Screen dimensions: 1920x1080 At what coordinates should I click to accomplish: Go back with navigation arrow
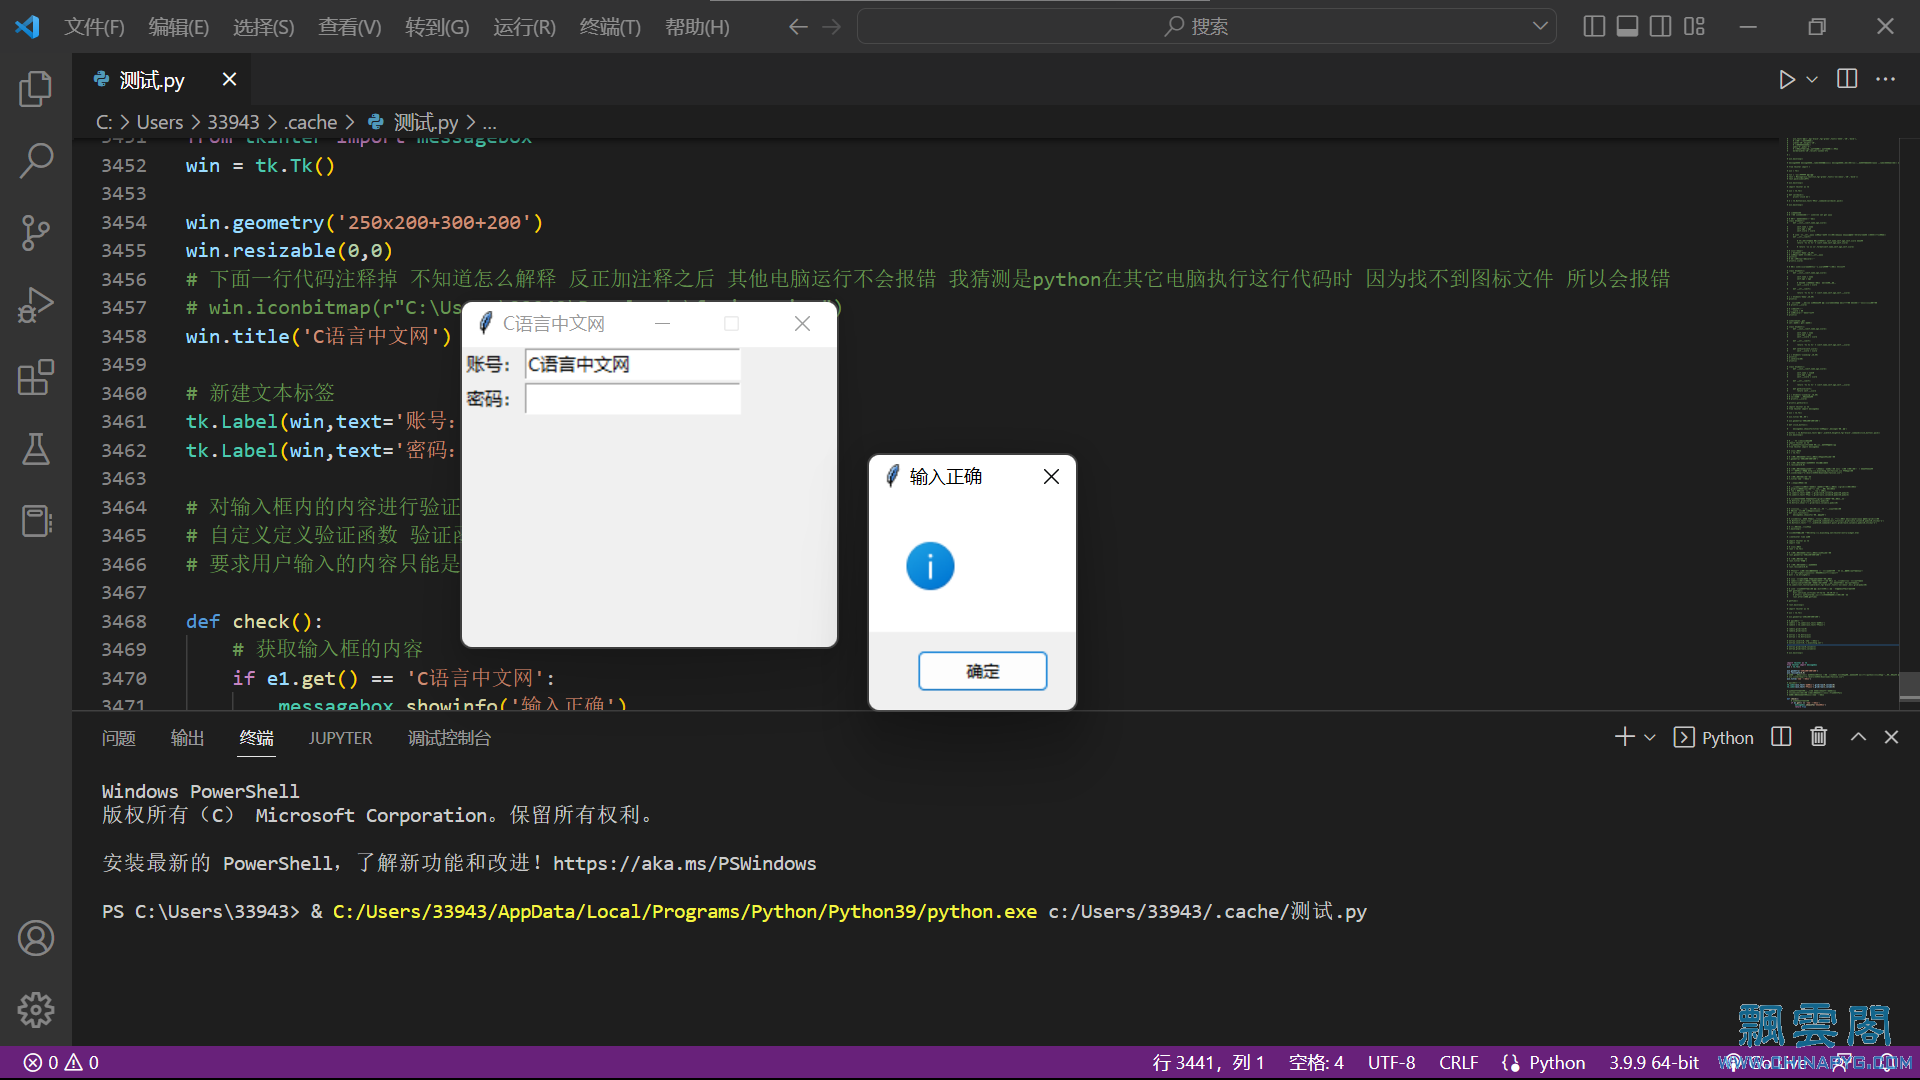coord(798,27)
